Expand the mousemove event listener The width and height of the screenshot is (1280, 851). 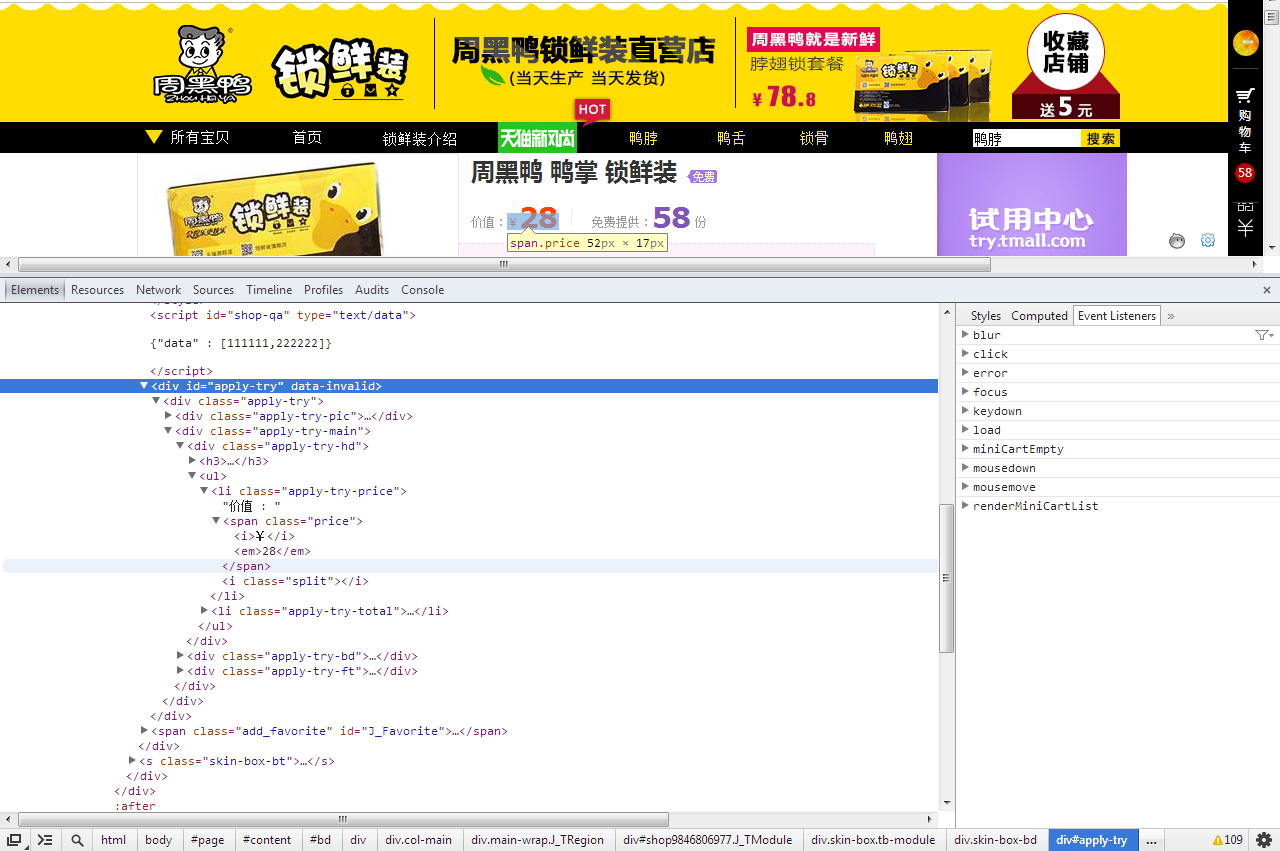(x=965, y=487)
